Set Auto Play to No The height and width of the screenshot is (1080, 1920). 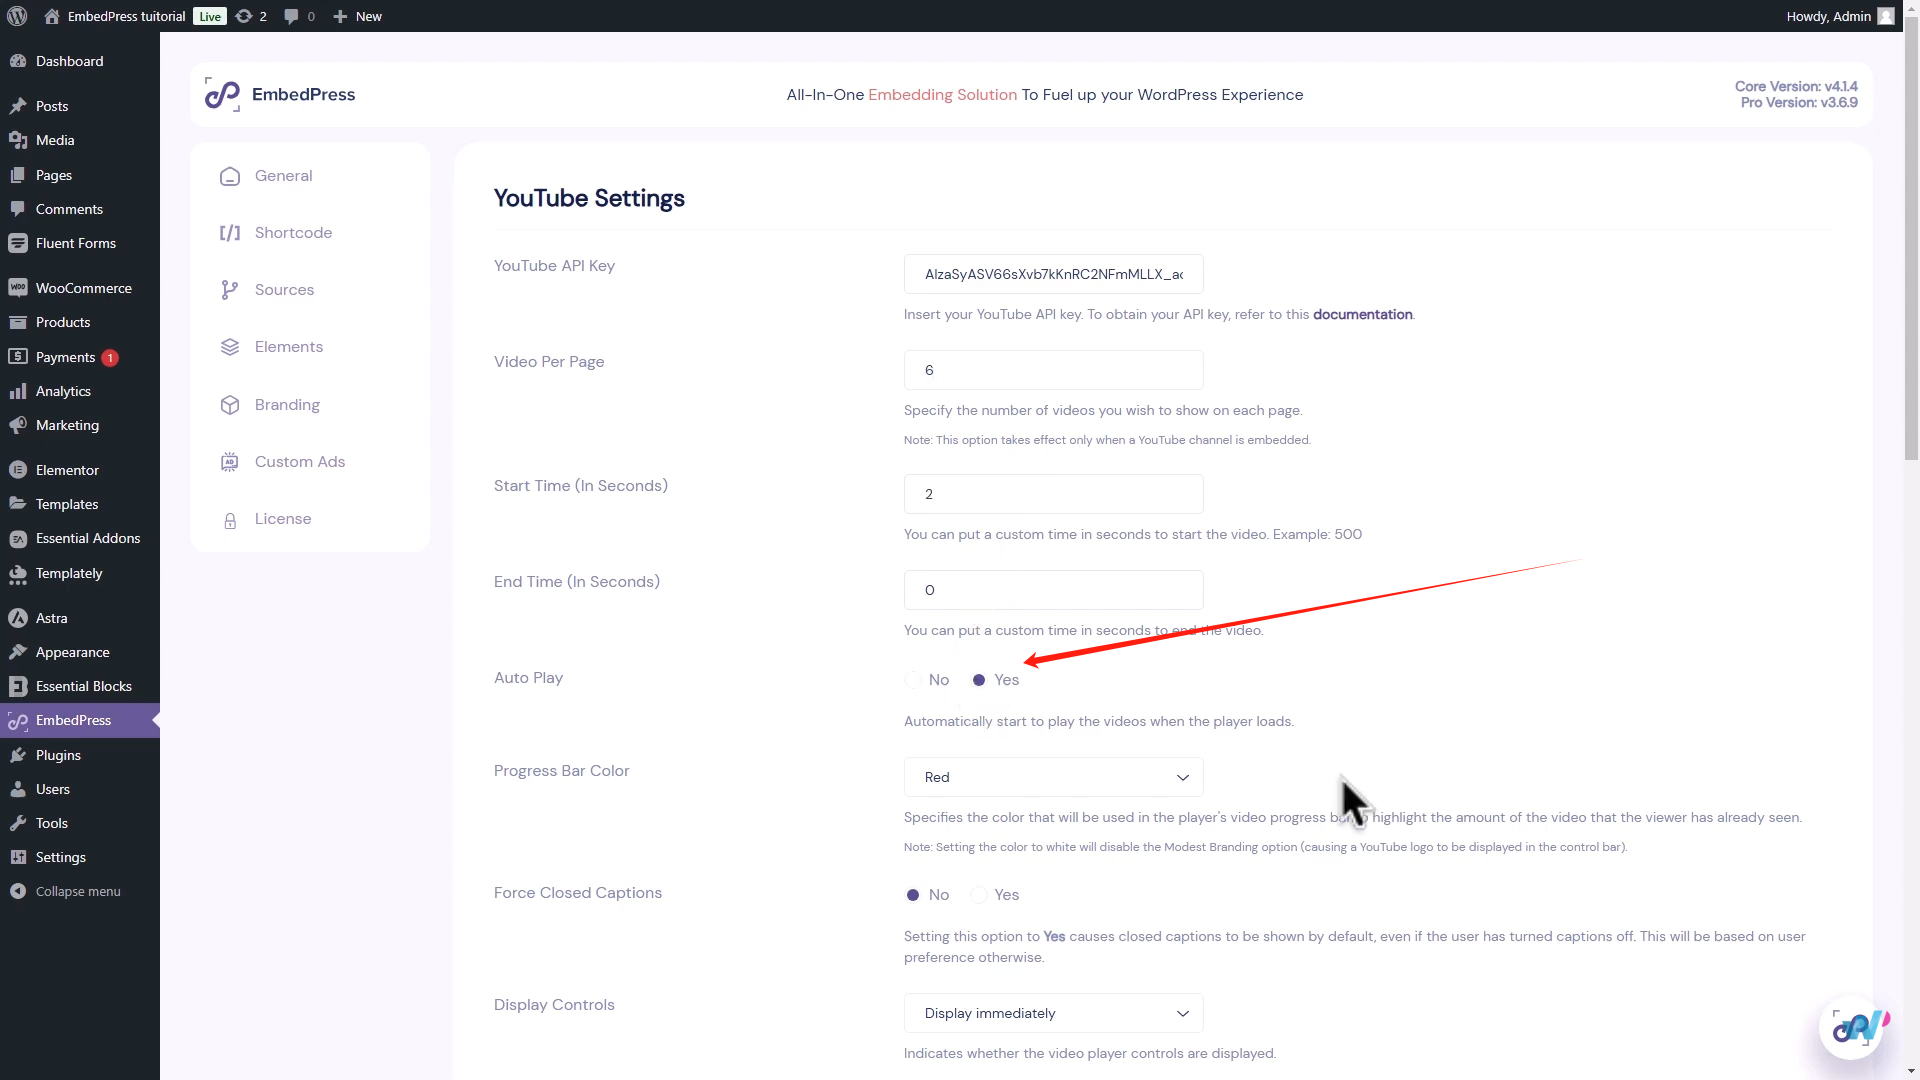tap(914, 680)
